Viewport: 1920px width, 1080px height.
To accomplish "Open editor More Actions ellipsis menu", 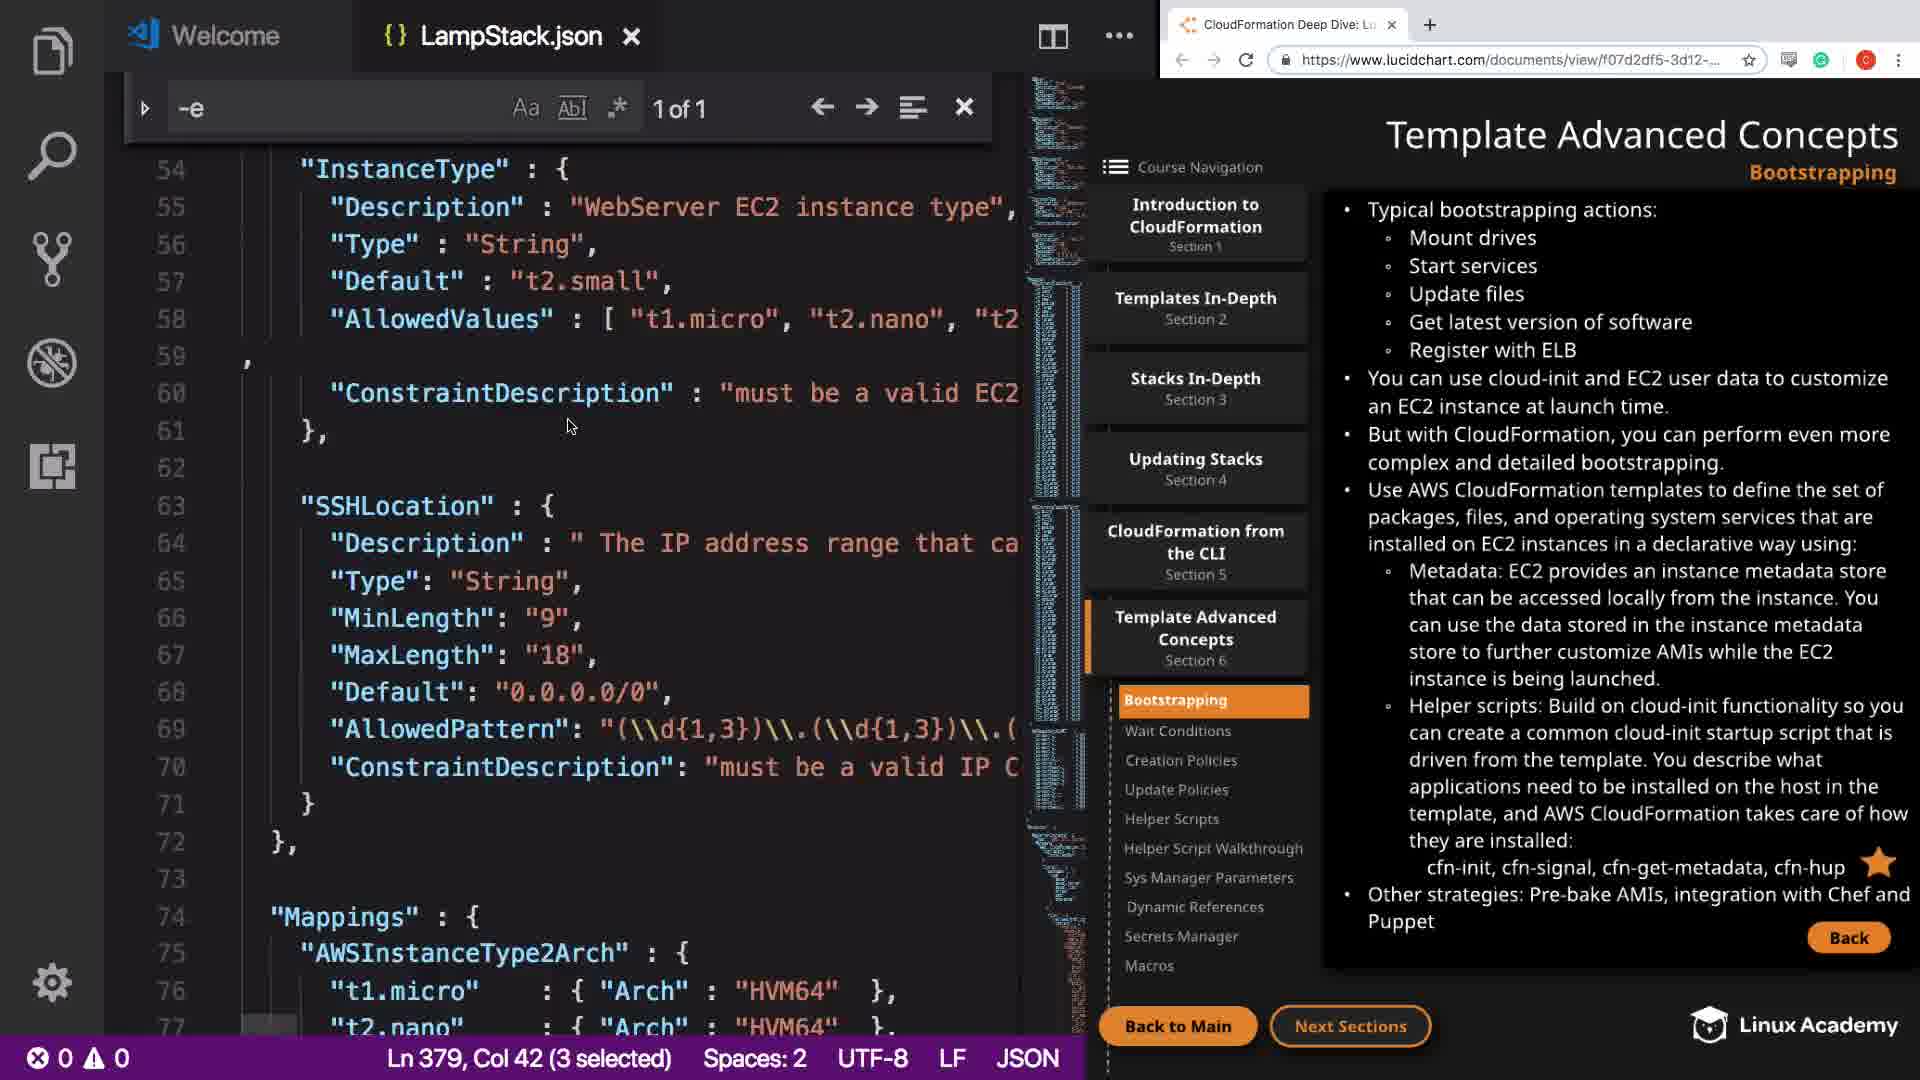I will (1119, 37).
